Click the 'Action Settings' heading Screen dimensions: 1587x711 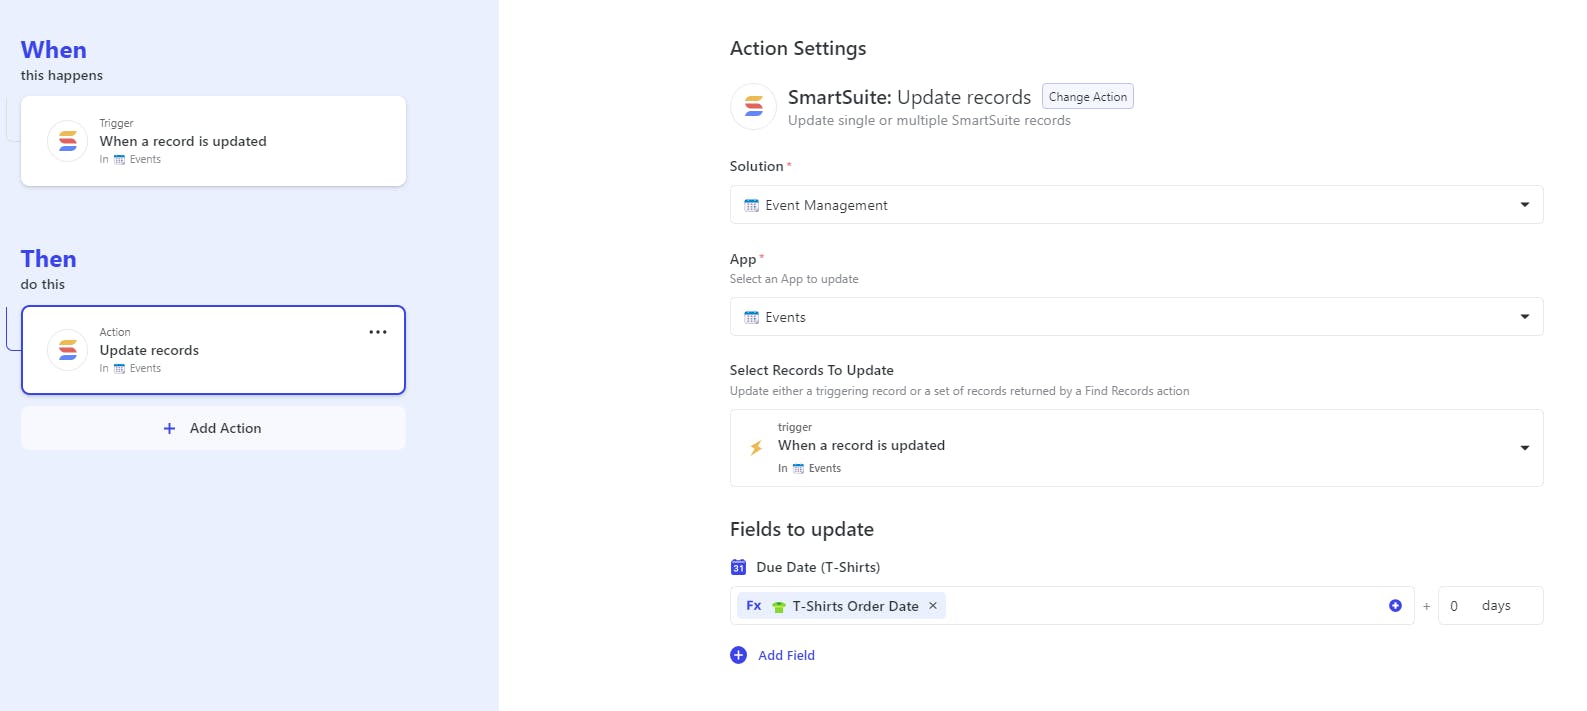coord(798,48)
